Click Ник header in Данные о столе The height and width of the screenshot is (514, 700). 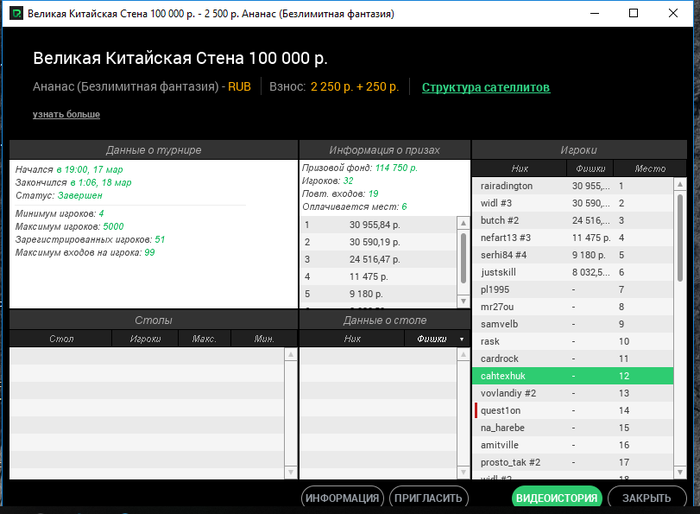click(352, 338)
